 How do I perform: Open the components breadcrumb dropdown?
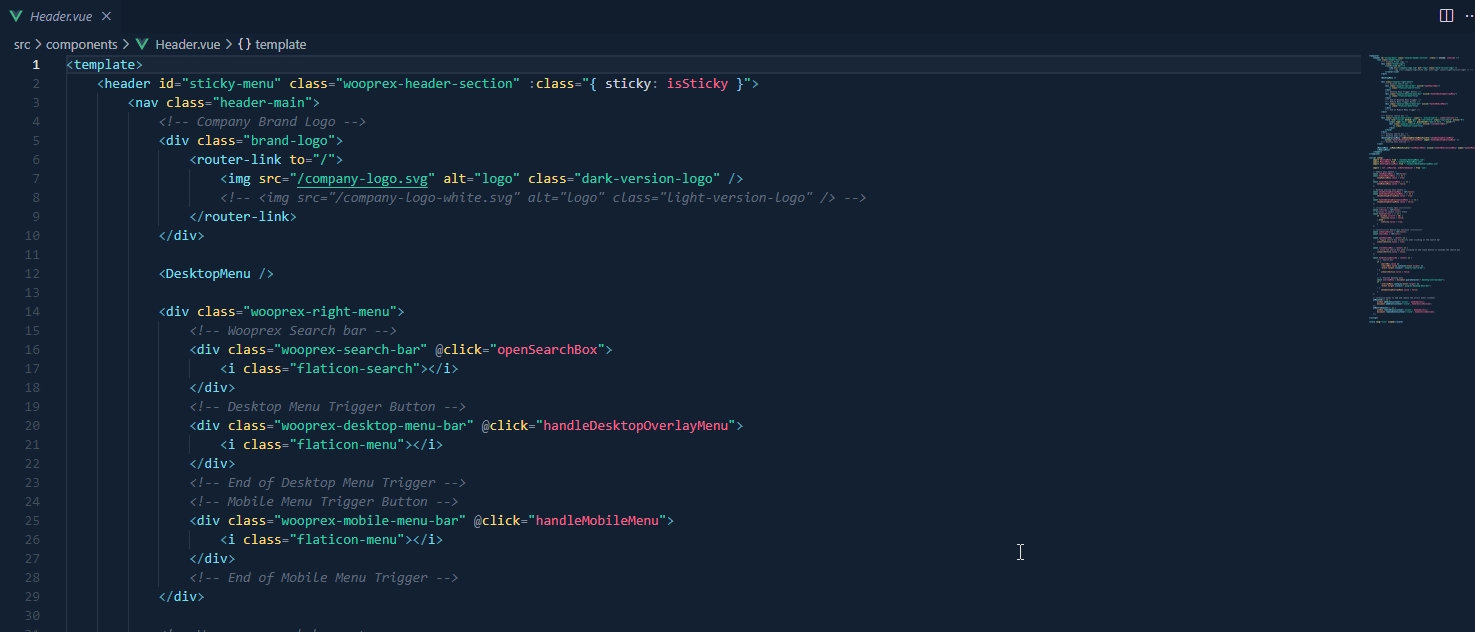coord(83,44)
